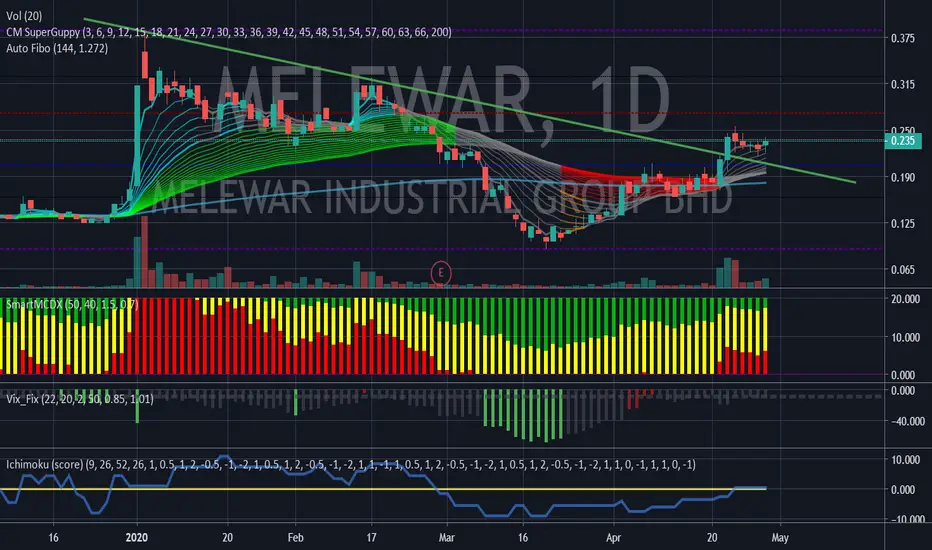932x550 pixels.
Task: Click the -40.000 Vix_Fix scale value
Action: tap(907, 421)
